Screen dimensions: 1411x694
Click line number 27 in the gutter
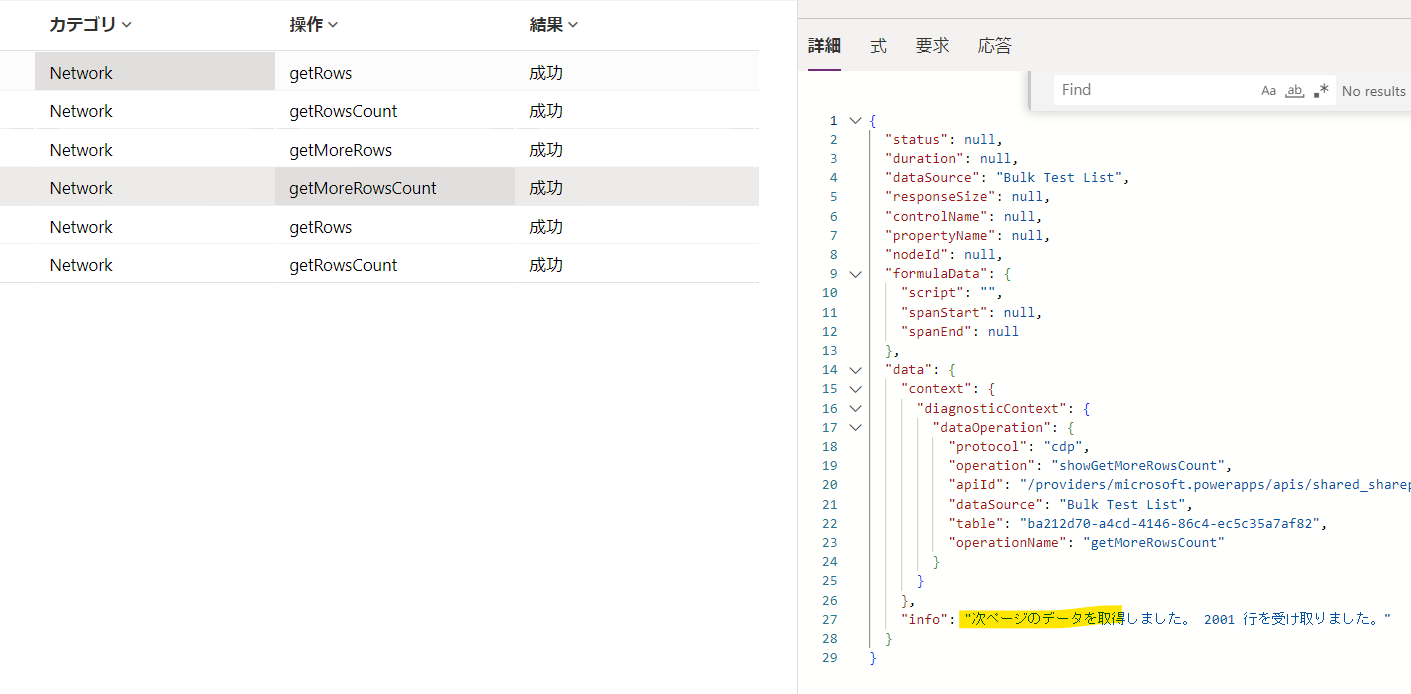click(829, 620)
